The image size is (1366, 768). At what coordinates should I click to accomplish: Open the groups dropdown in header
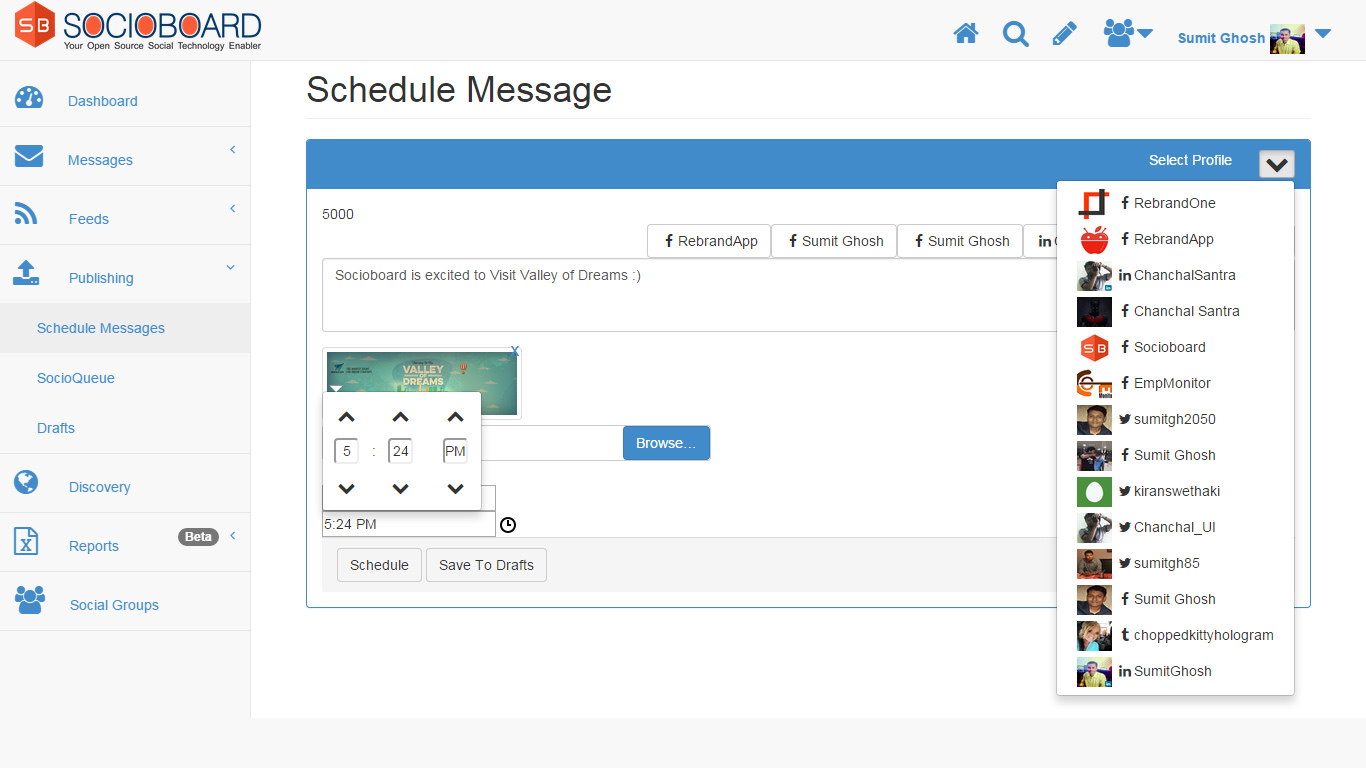click(1128, 34)
